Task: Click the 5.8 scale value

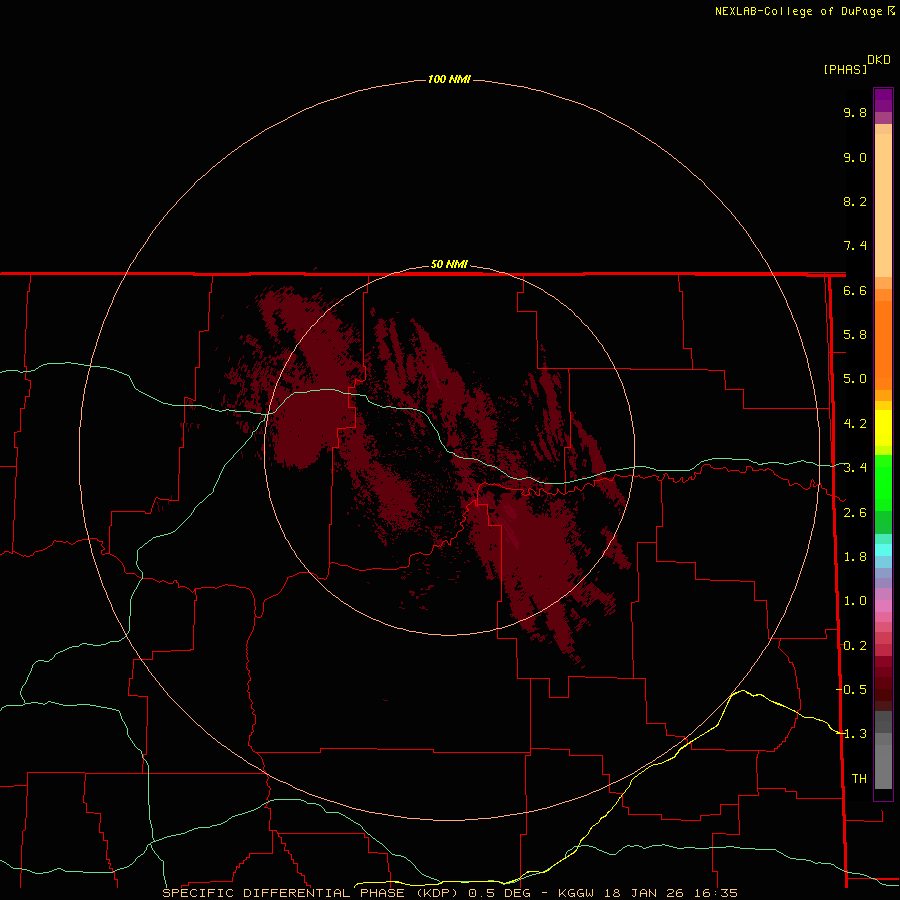Action: click(855, 335)
